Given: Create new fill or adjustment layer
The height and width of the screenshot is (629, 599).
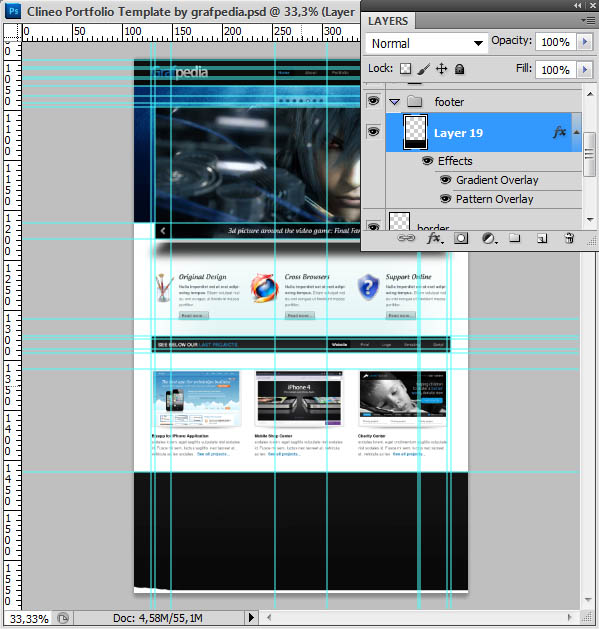Looking at the screenshot, I should click(x=489, y=239).
